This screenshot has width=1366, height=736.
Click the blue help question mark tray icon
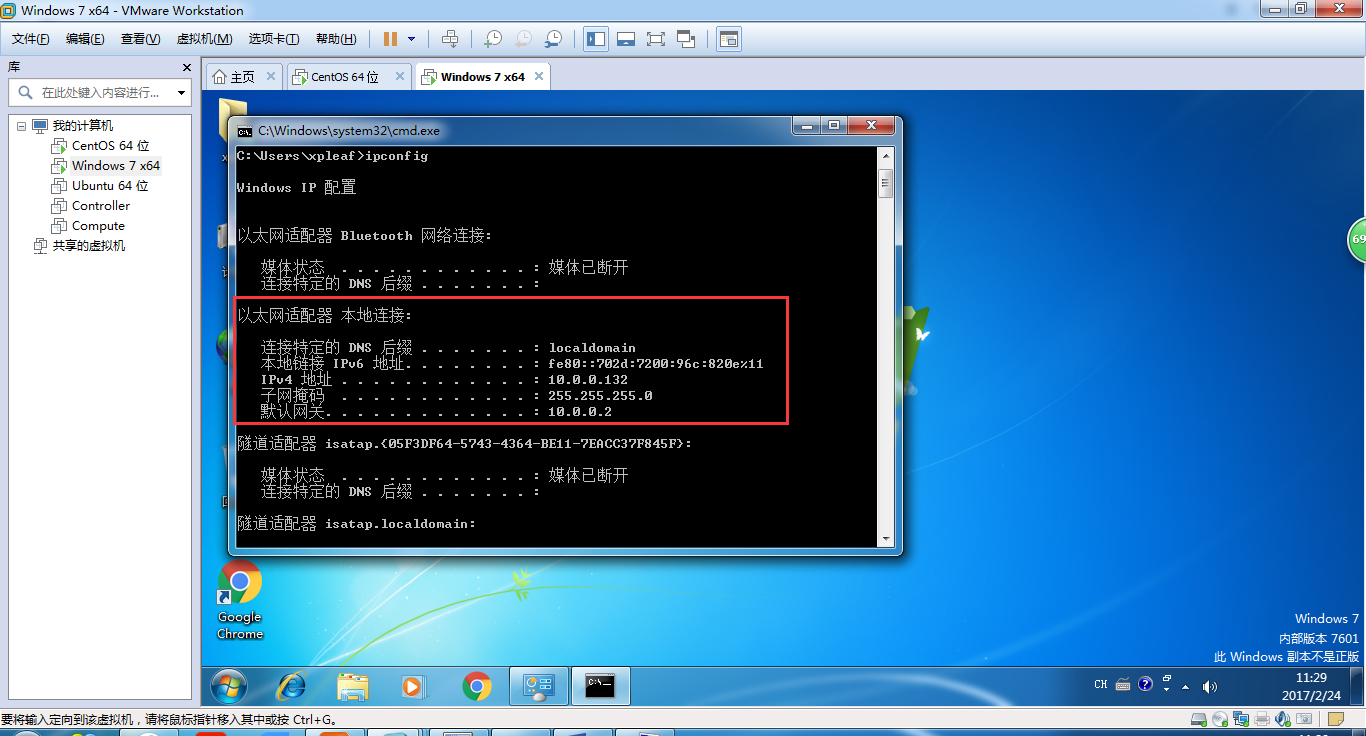coord(1146,685)
